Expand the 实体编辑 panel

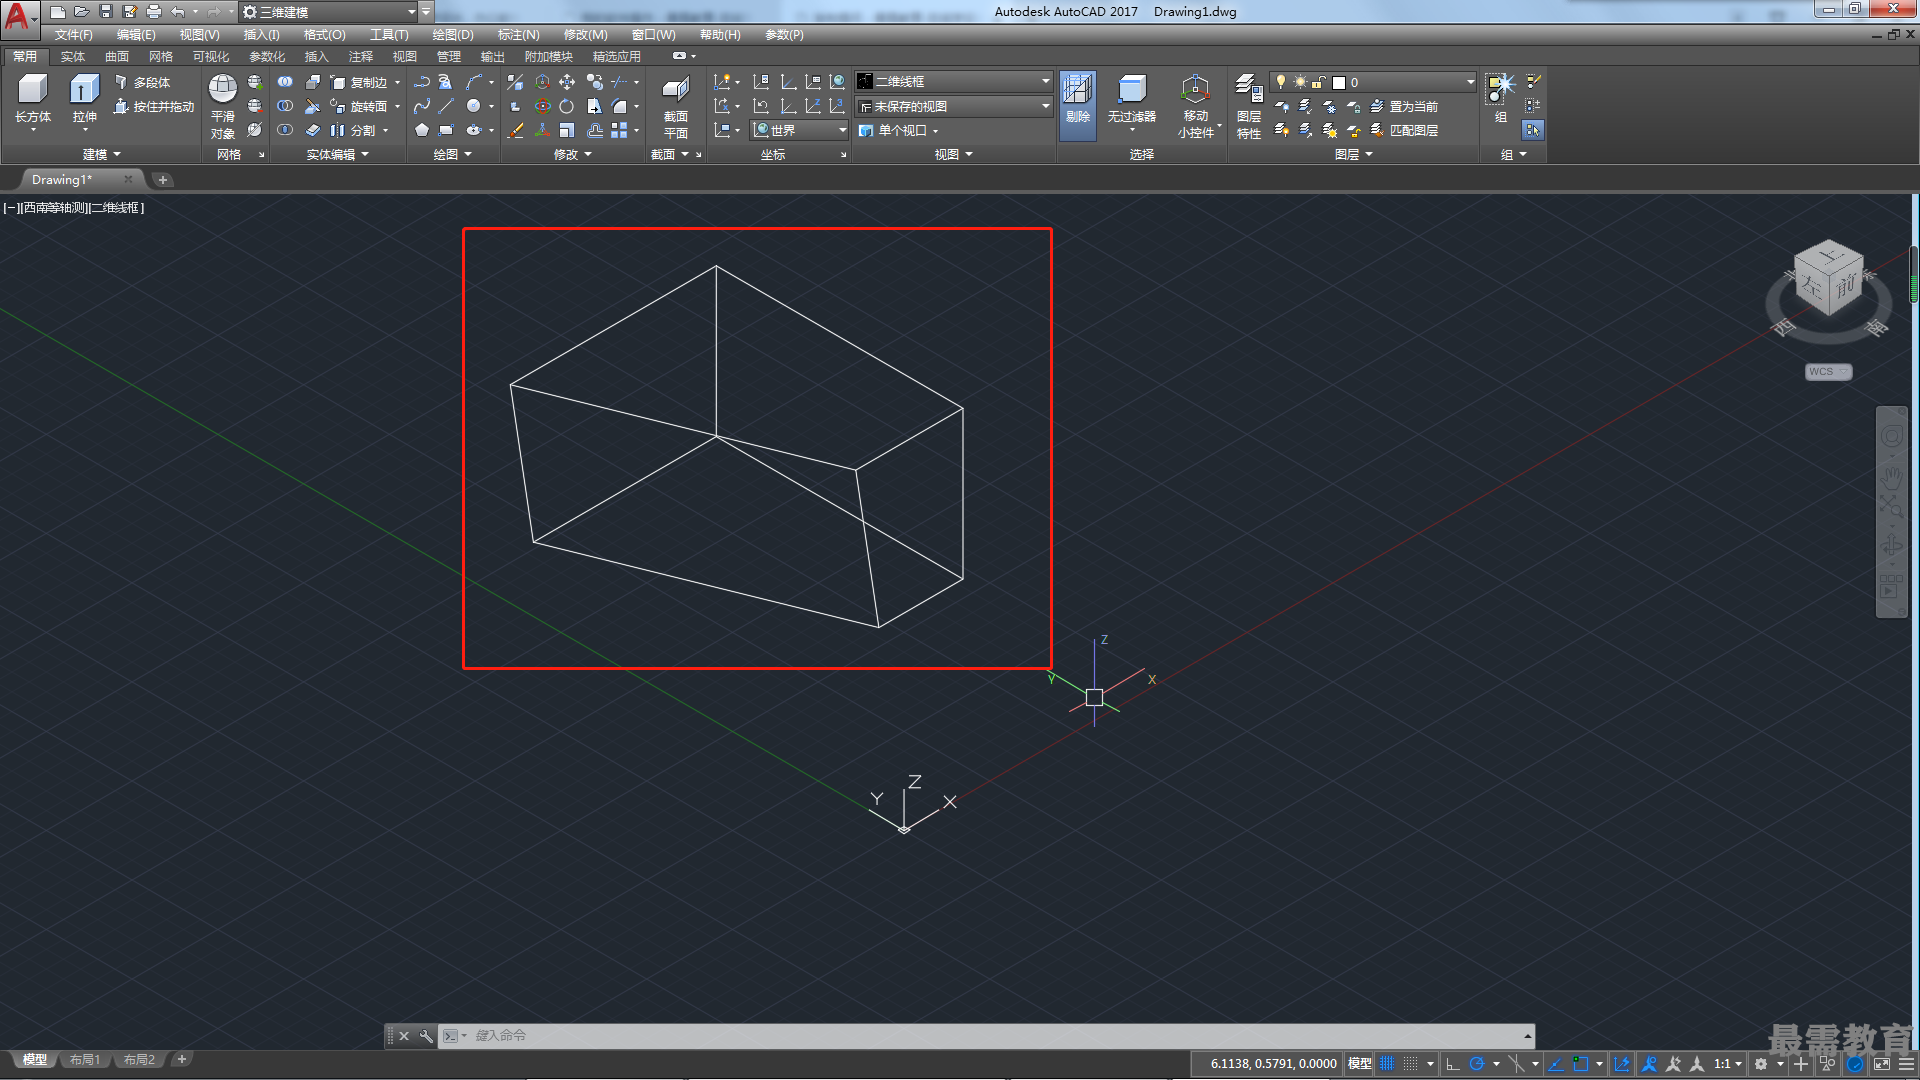337,154
